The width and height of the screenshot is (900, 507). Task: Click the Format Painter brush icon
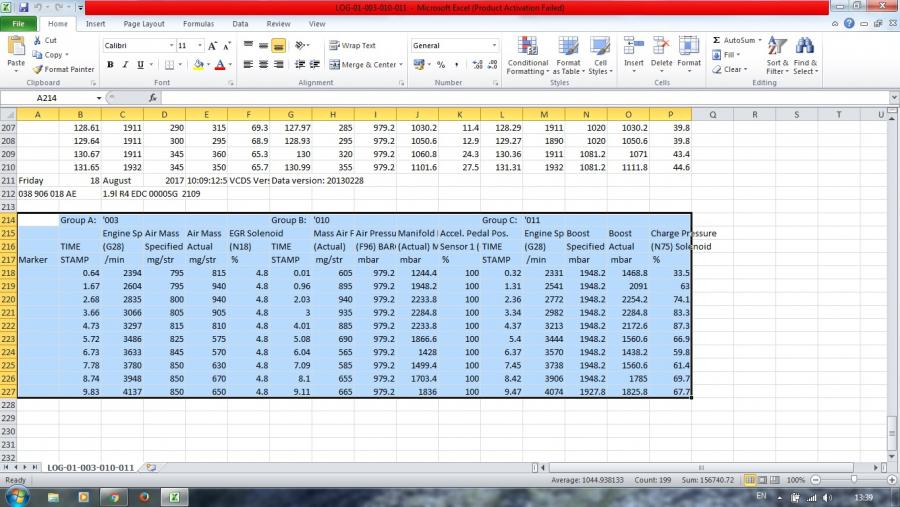click(x=37, y=69)
